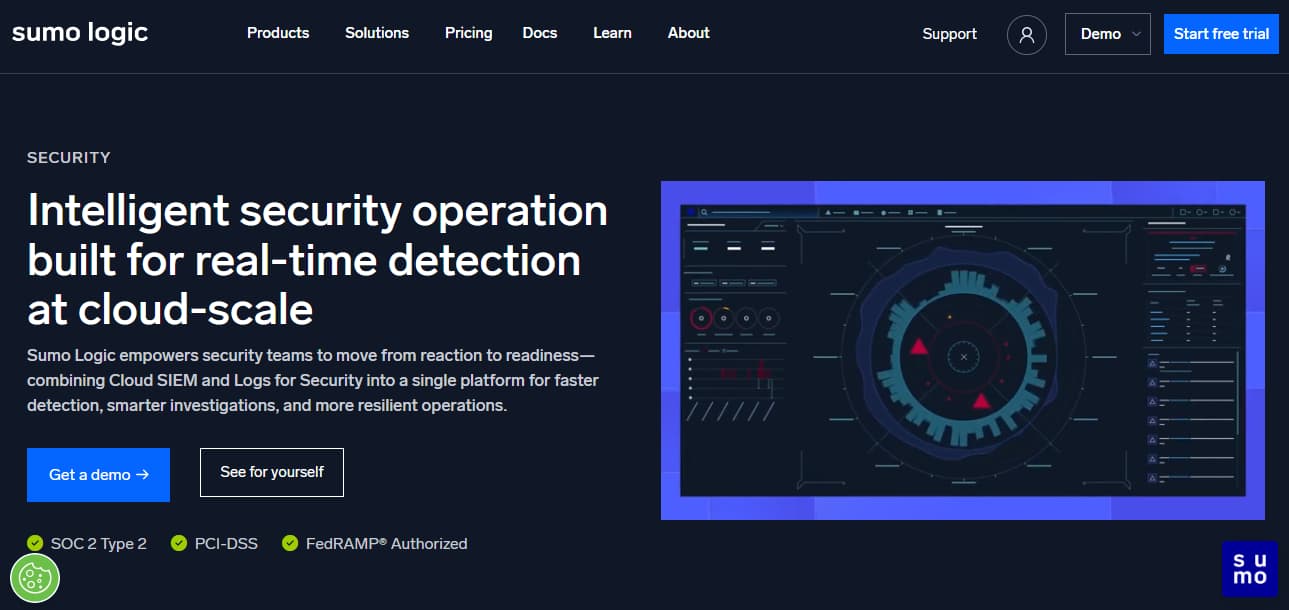The width and height of the screenshot is (1289, 610).
Task: Open the Docs menu item
Action: point(540,33)
